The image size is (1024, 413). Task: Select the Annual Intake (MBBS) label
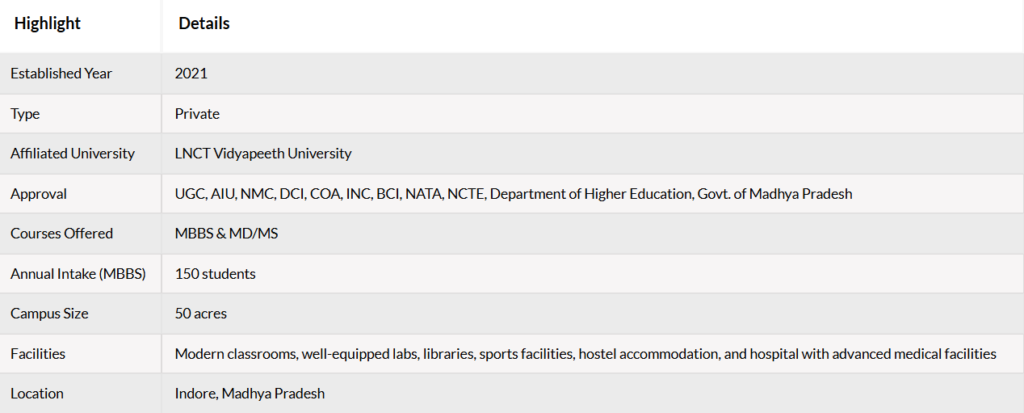[78, 274]
